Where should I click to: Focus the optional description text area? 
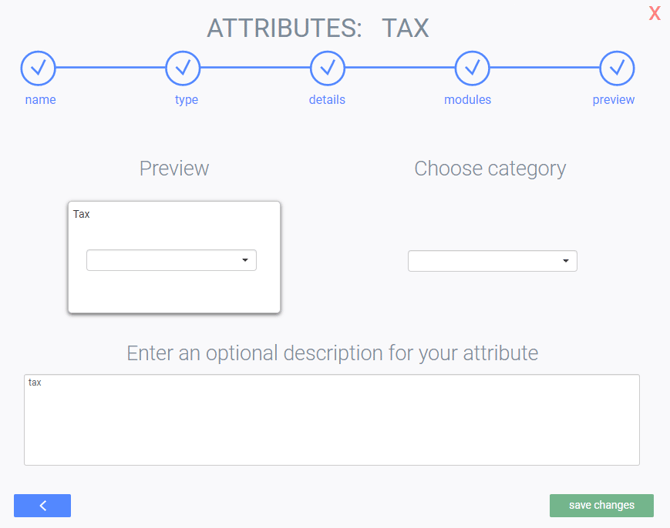[x=331, y=420]
